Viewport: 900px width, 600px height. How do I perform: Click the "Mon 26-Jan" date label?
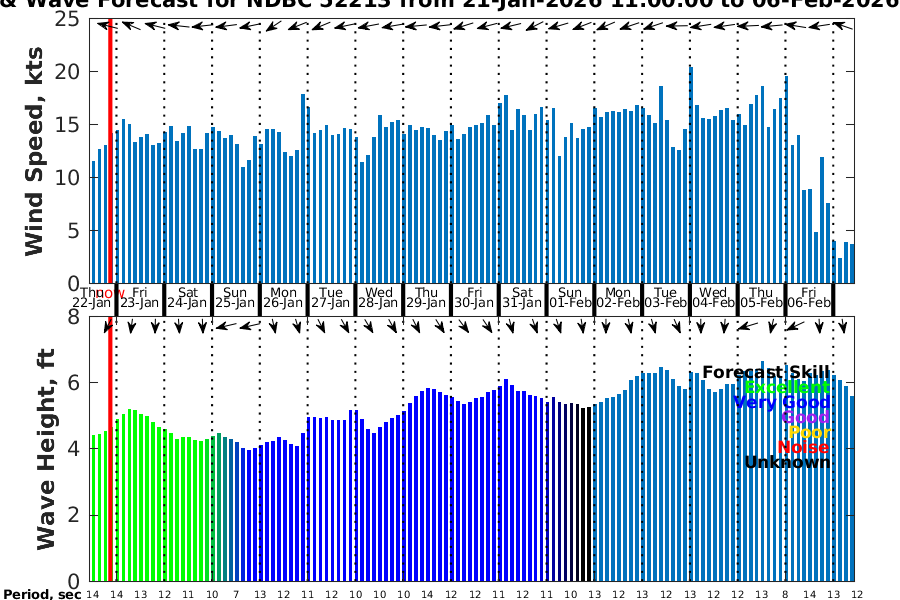pyautogui.click(x=283, y=297)
